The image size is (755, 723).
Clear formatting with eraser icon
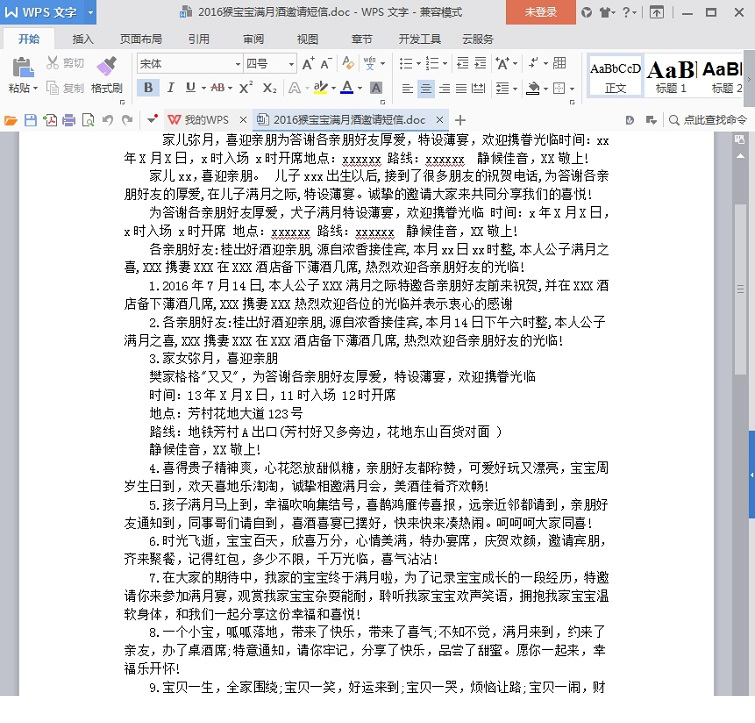coord(348,63)
